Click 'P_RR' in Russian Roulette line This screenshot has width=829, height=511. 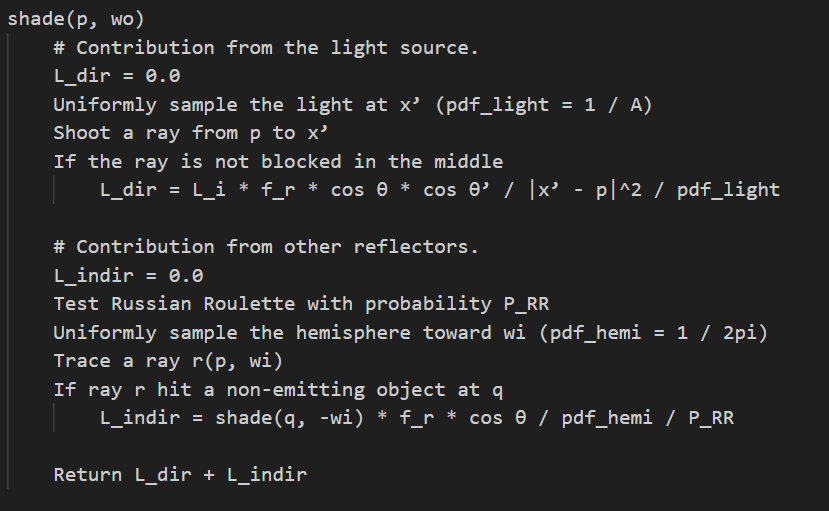click(526, 304)
